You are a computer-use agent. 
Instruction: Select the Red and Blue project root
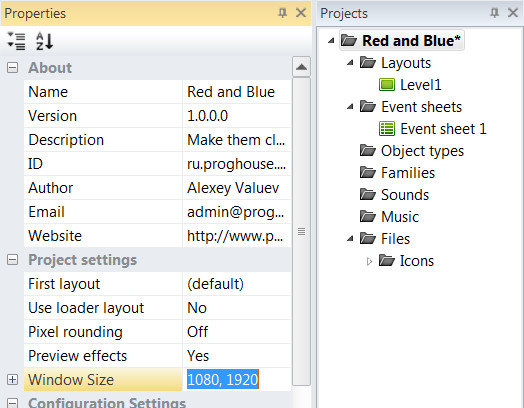click(401, 40)
